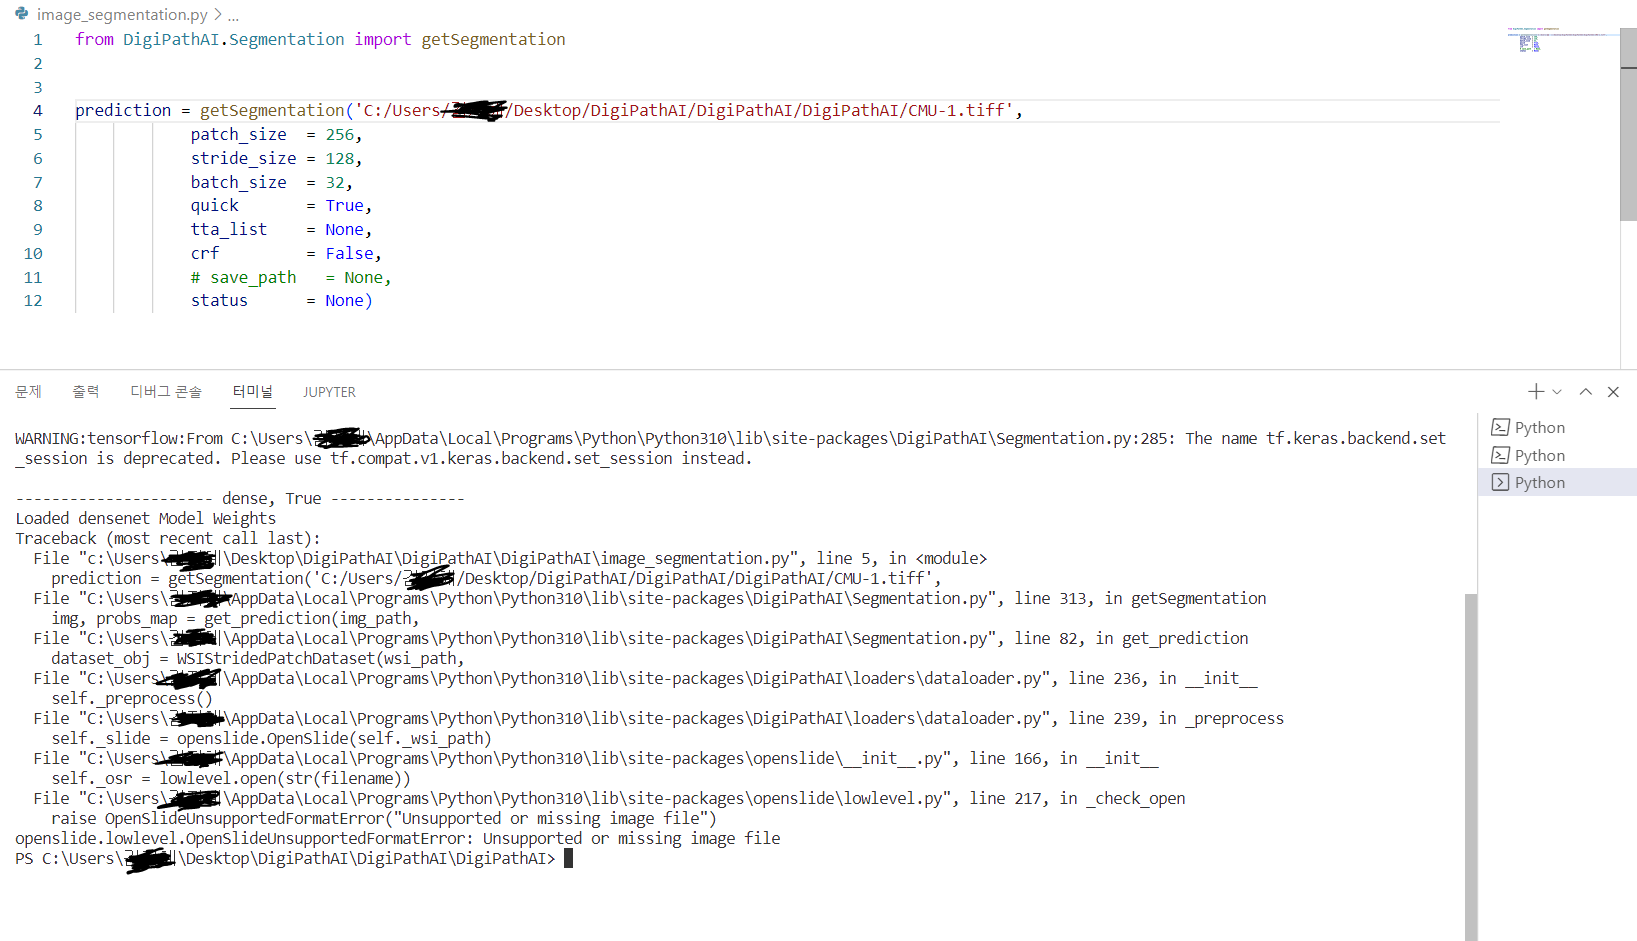Click the patch_size value 256
This screenshot has width=1637, height=941.
(x=339, y=135)
